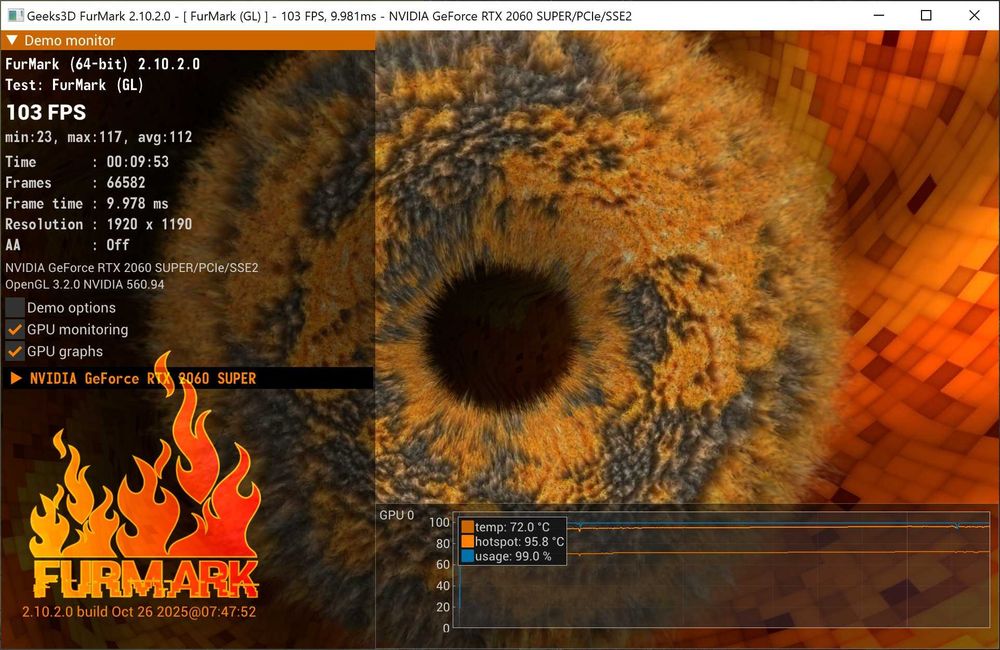The height and width of the screenshot is (650, 1000).
Task: Click the window title bar text
Action: 329,15
